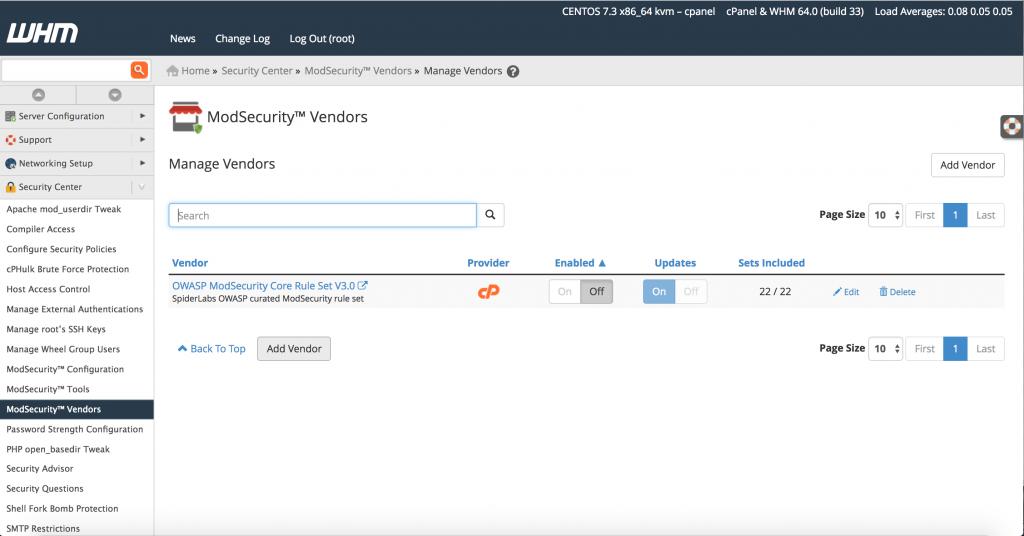Expand the Networking Setup section arrow
1024x536 pixels.
point(142,163)
